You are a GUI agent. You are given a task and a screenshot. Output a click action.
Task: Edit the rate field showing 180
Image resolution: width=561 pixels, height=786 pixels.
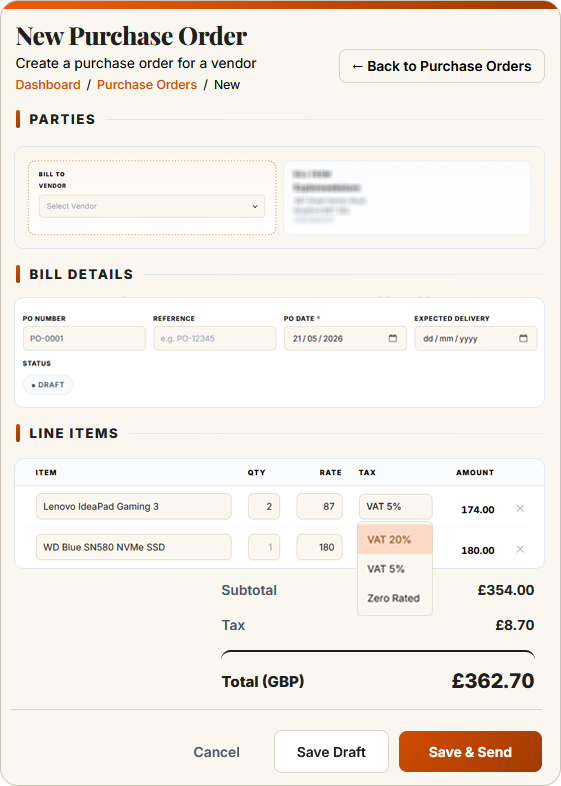click(319, 547)
